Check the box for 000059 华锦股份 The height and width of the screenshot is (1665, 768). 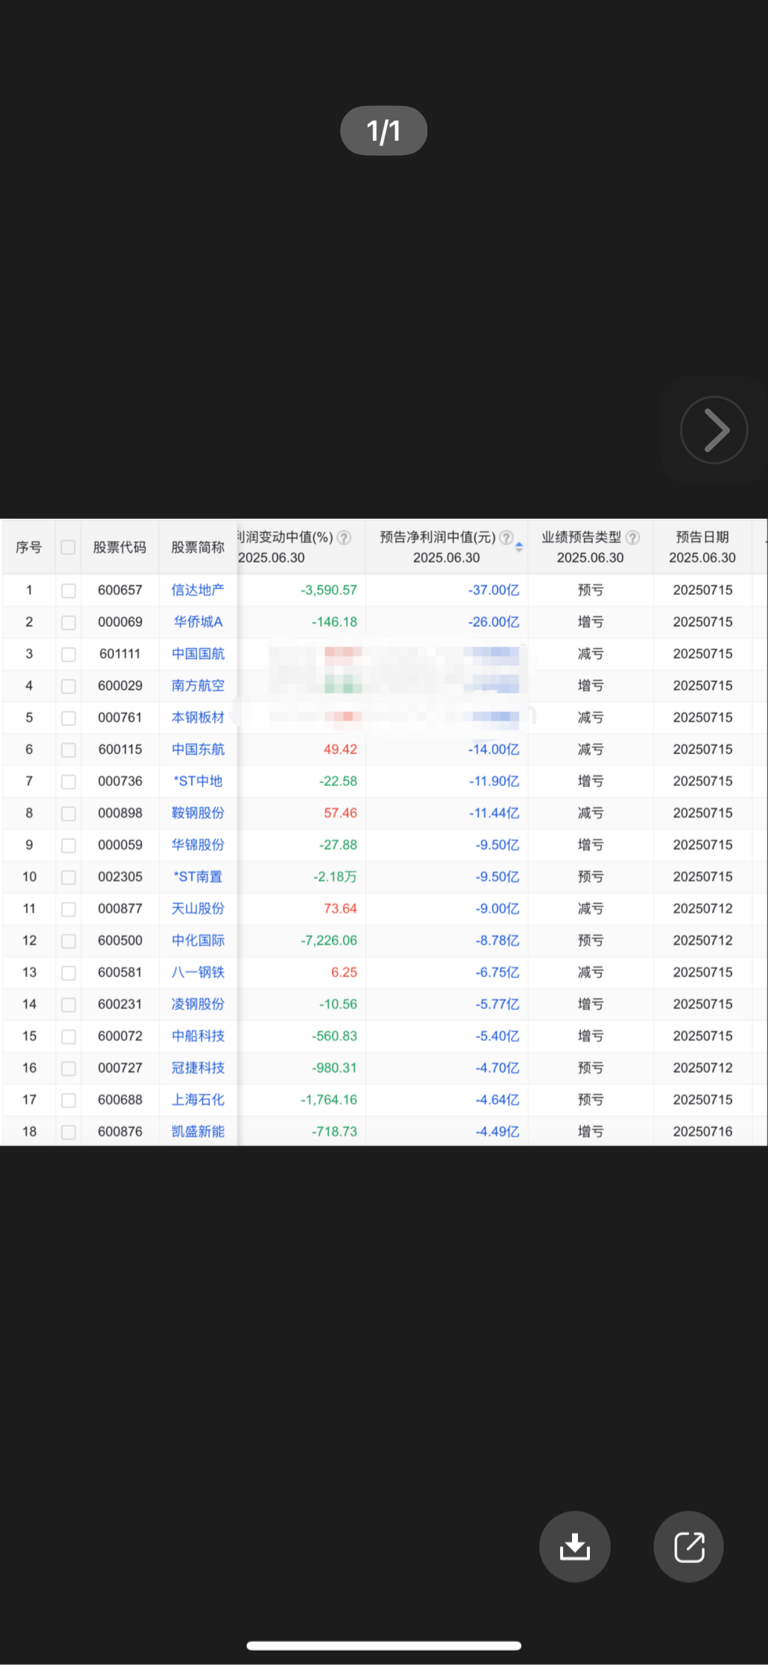tap(68, 846)
